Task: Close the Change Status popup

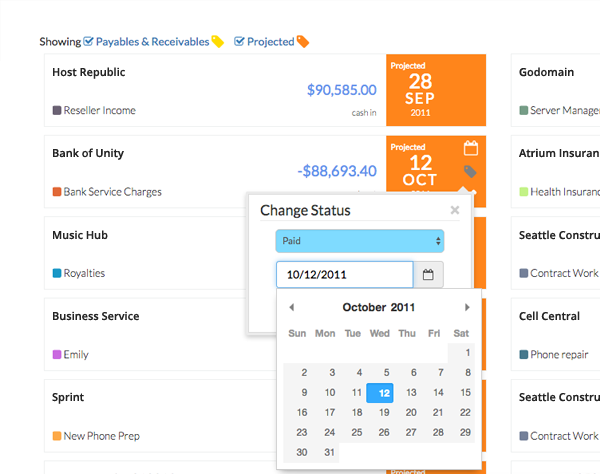Action: [x=455, y=210]
